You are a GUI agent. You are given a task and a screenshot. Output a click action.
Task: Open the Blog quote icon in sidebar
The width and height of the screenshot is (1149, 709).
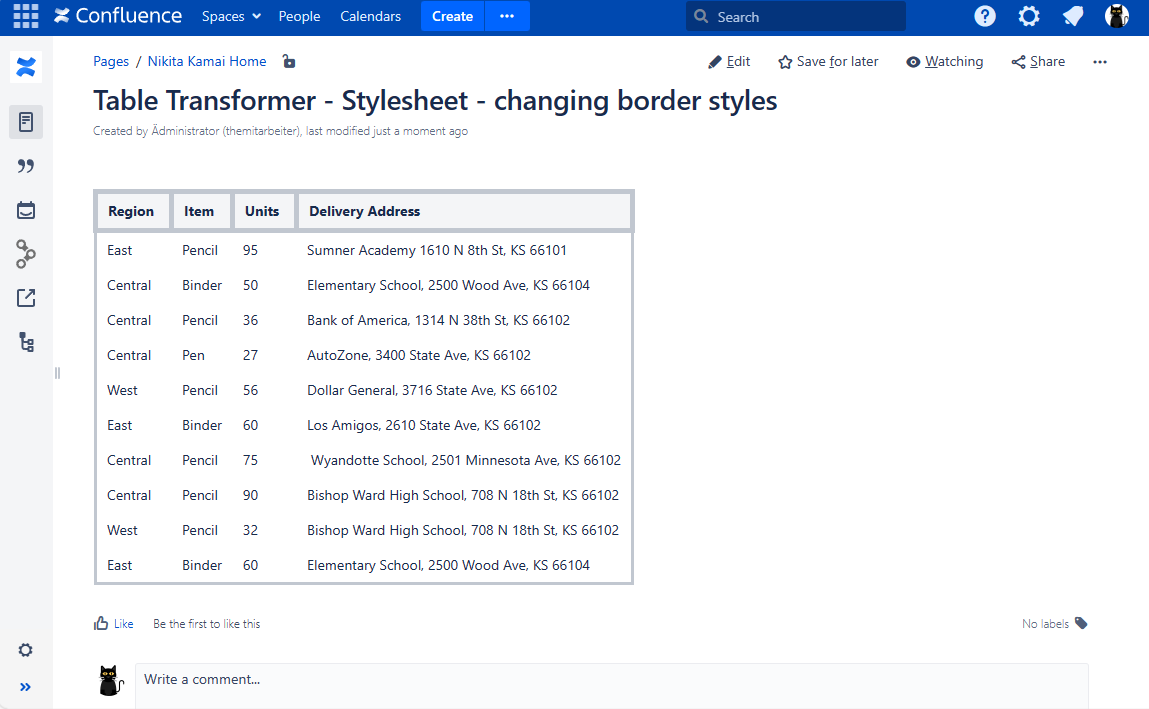point(26,166)
